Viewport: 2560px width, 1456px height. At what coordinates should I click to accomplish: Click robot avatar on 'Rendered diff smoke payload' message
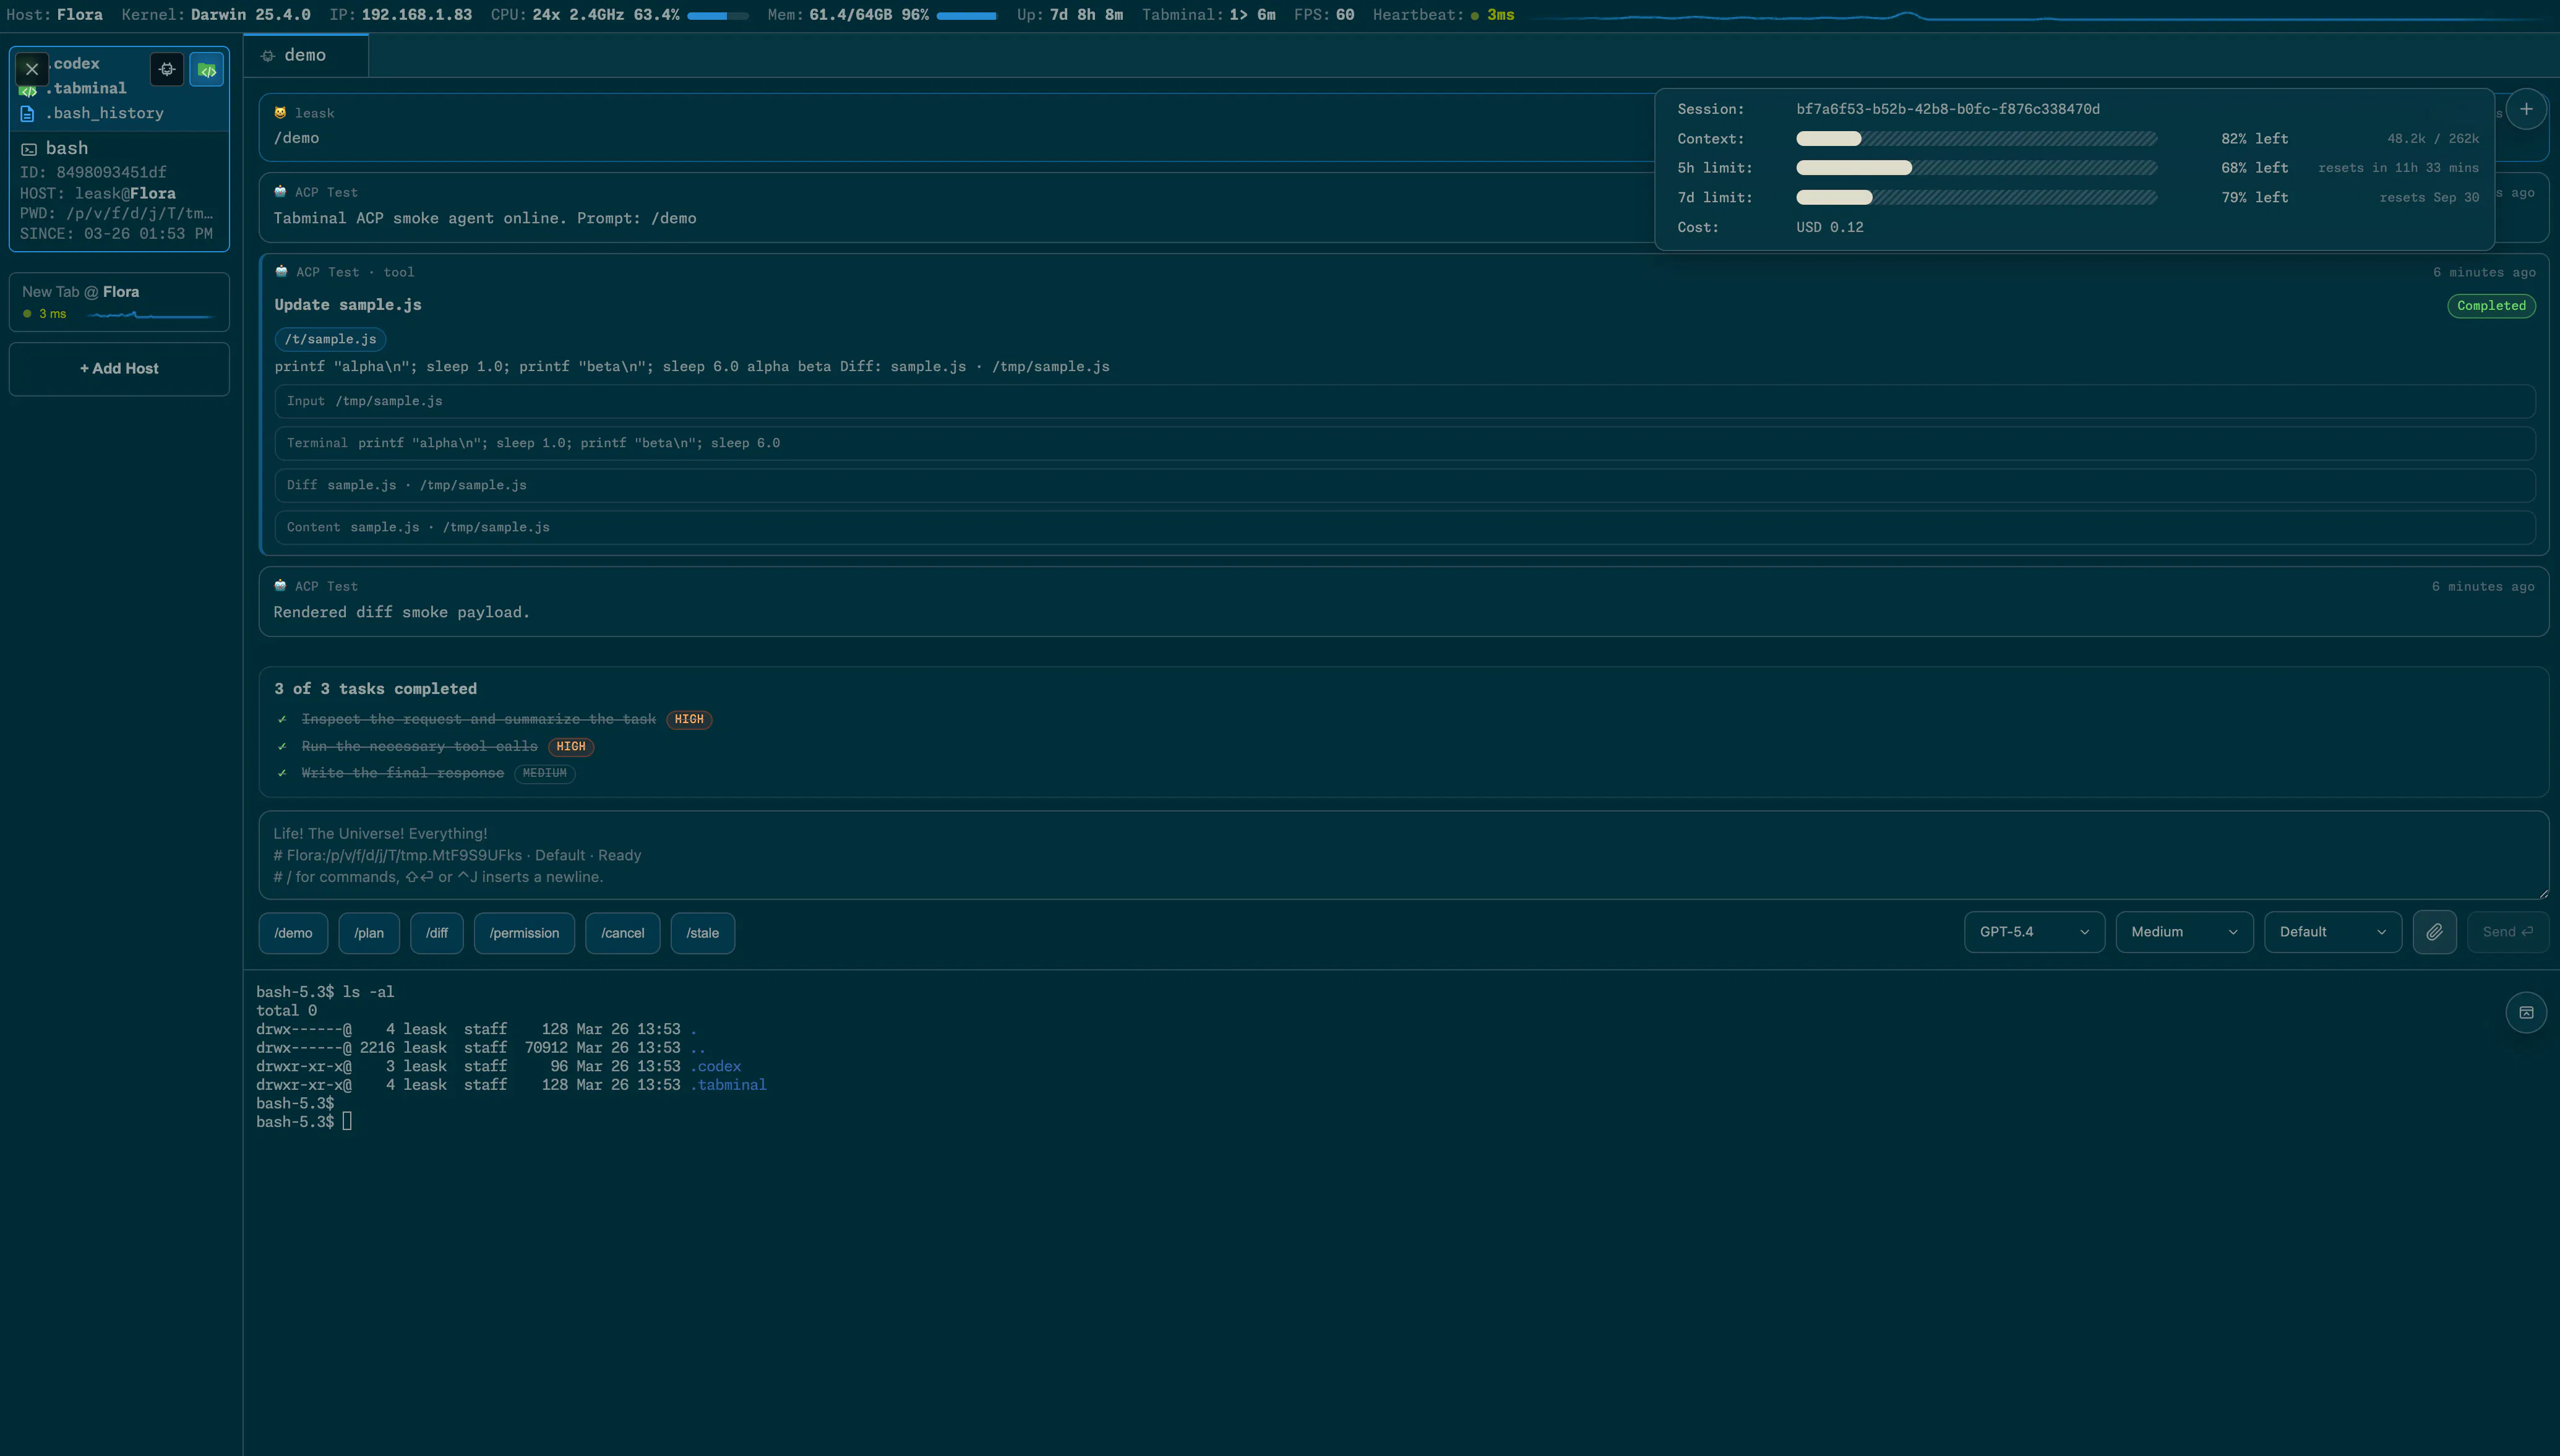(x=280, y=586)
